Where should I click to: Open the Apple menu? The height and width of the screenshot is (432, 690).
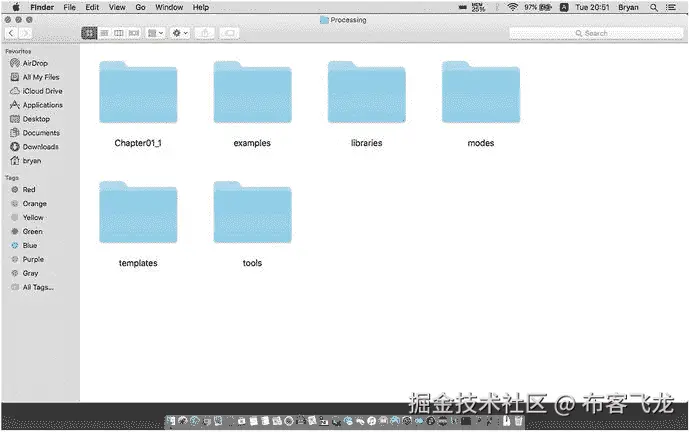point(16,7)
